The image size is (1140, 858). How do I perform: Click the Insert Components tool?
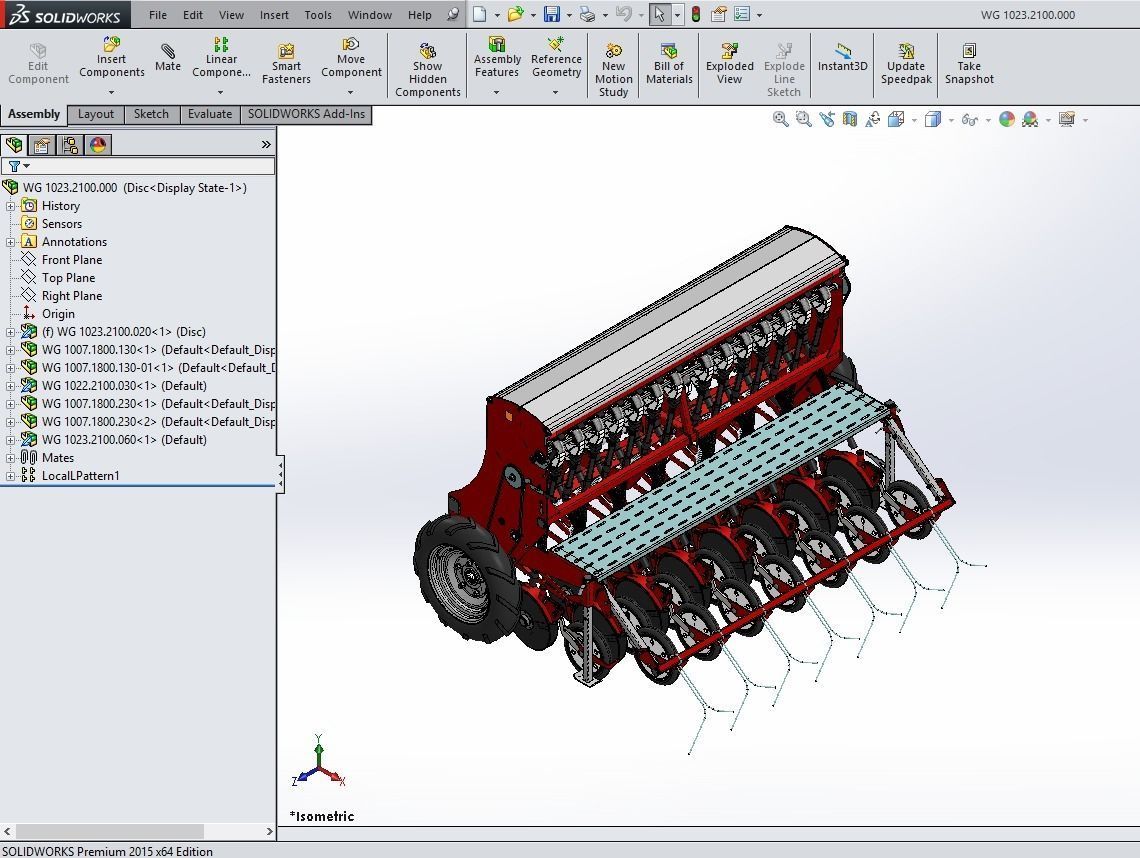(x=111, y=57)
